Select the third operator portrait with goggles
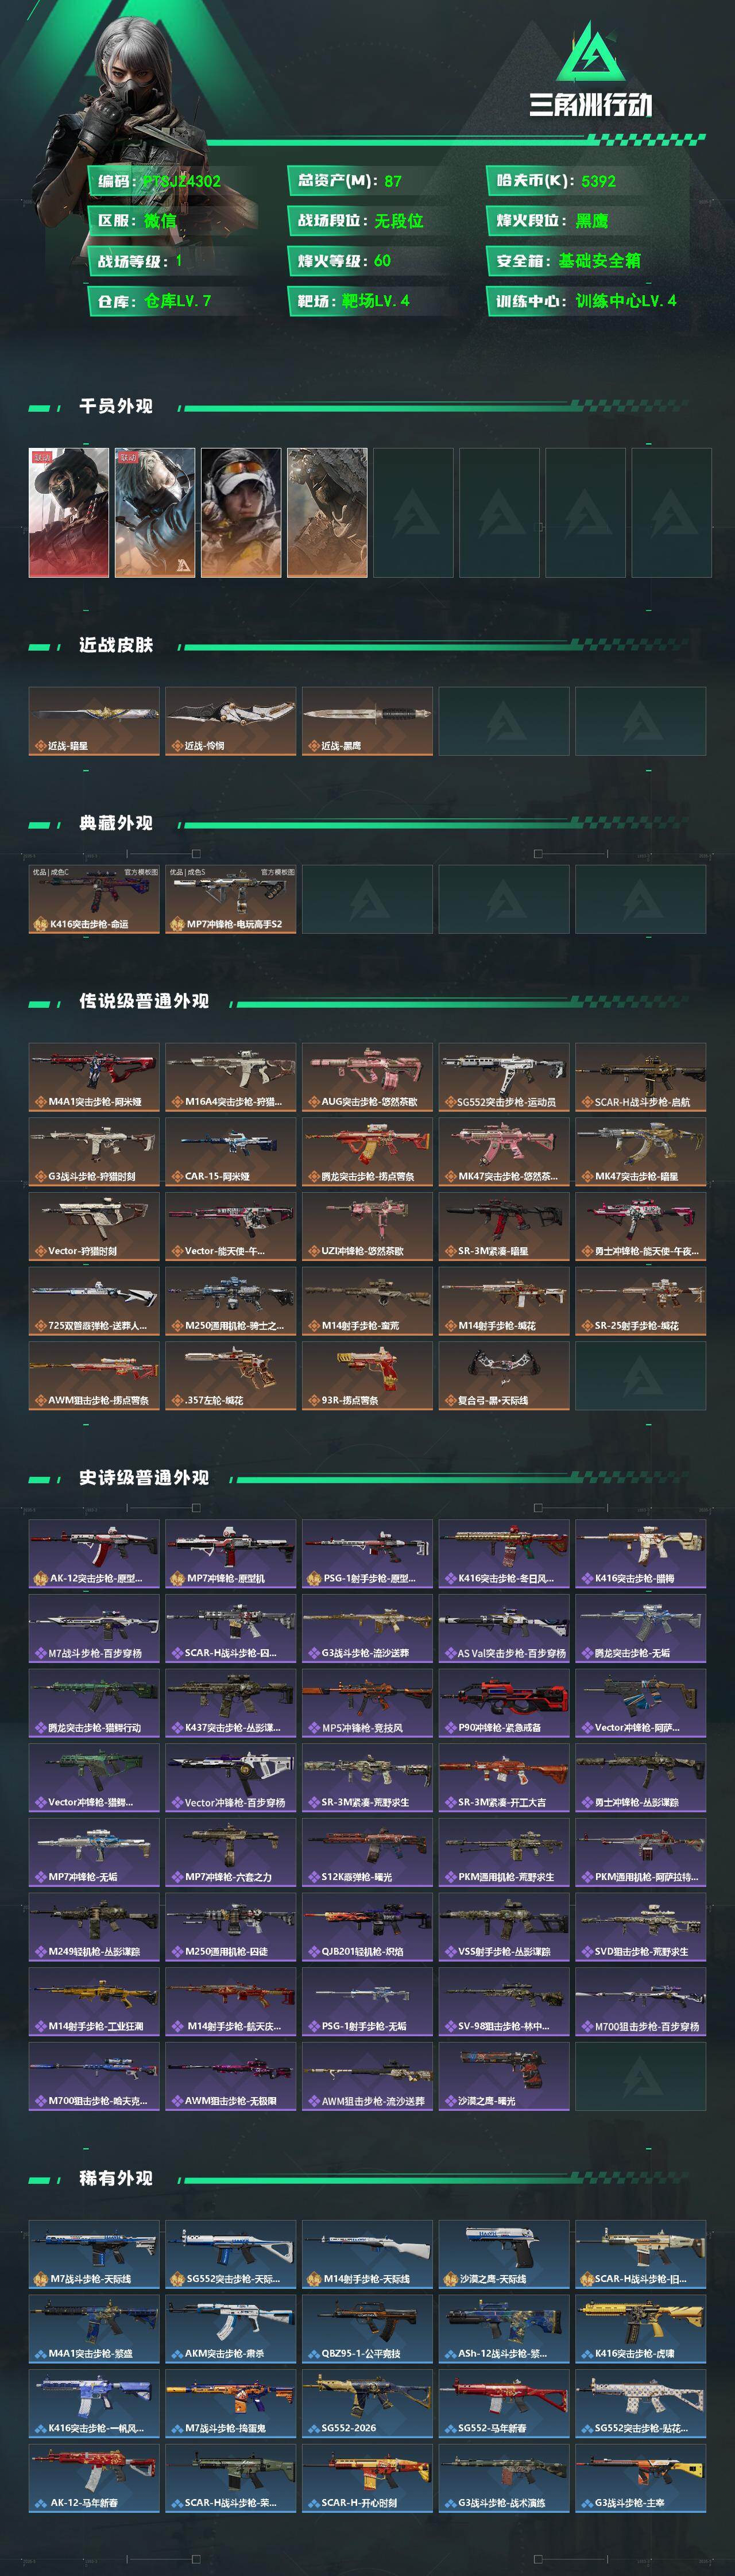The width and height of the screenshot is (735, 2576). coord(241,512)
